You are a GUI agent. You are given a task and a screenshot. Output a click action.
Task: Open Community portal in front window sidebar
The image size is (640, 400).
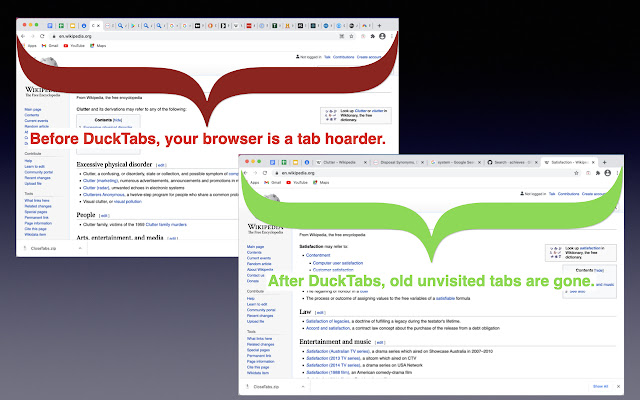[261, 310]
